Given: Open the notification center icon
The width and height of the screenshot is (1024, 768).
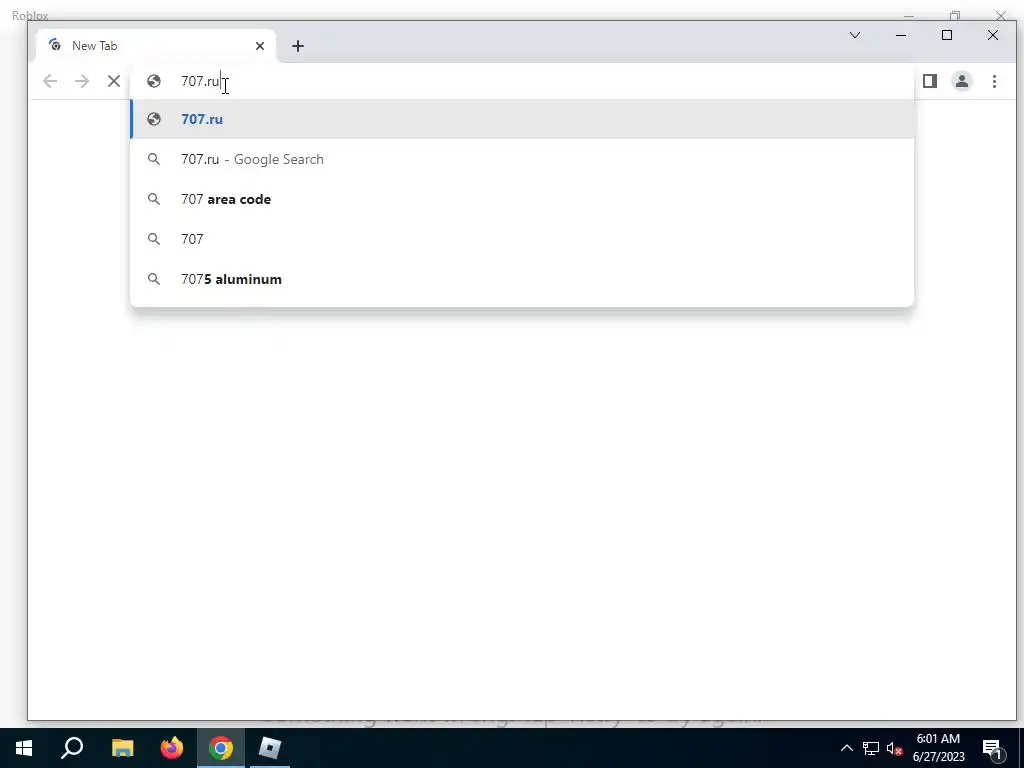Looking at the screenshot, I should [x=992, y=748].
